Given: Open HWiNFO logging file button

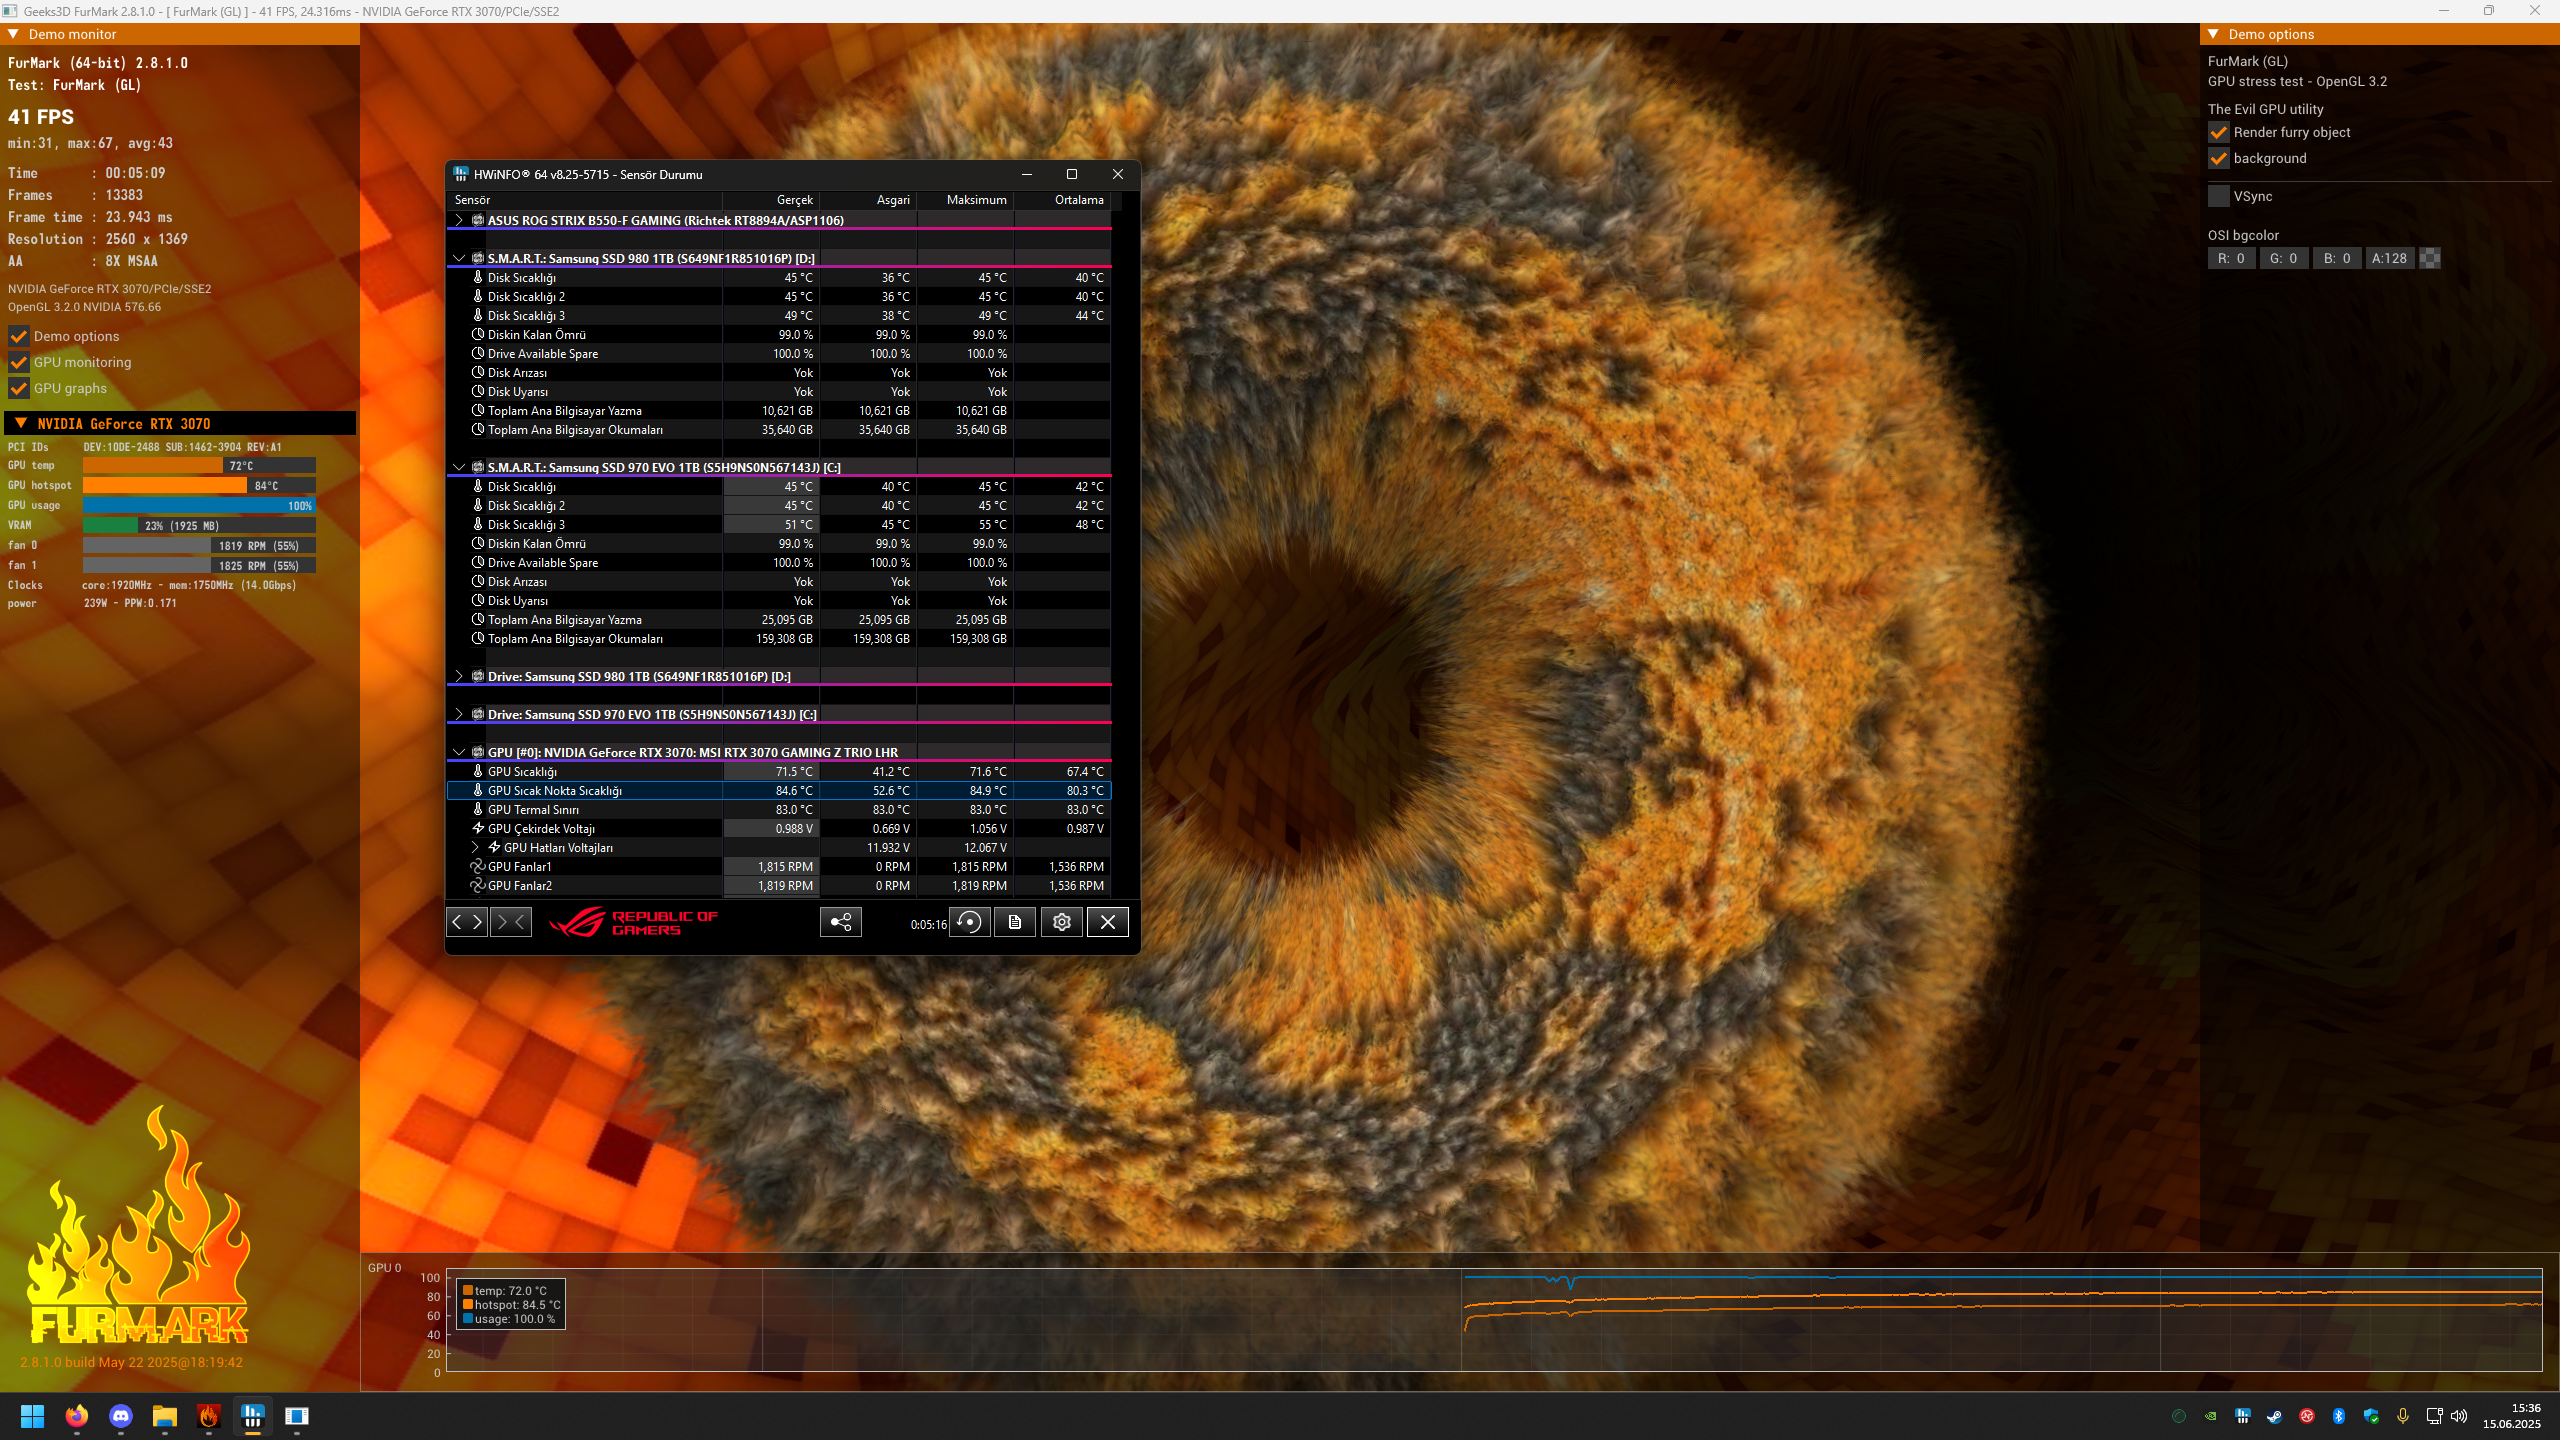Looking at the screenshot, I should pyautogui.click(x=1015, y=922).
